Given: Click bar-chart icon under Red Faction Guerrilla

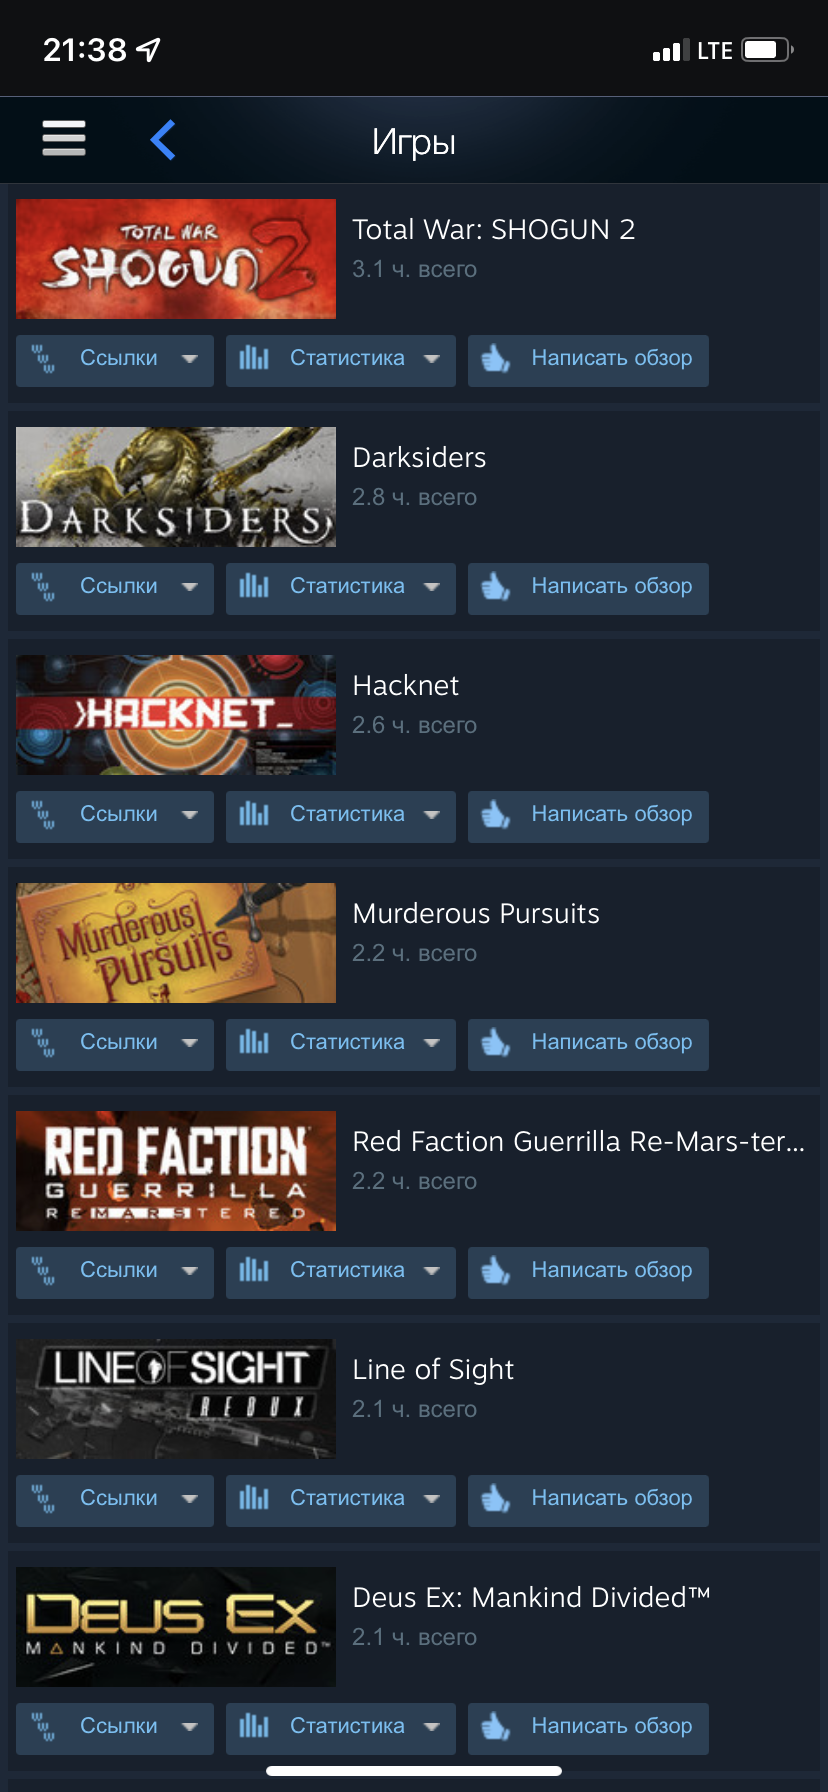Looking at the screenshot, I should (x=254, y=1270).
